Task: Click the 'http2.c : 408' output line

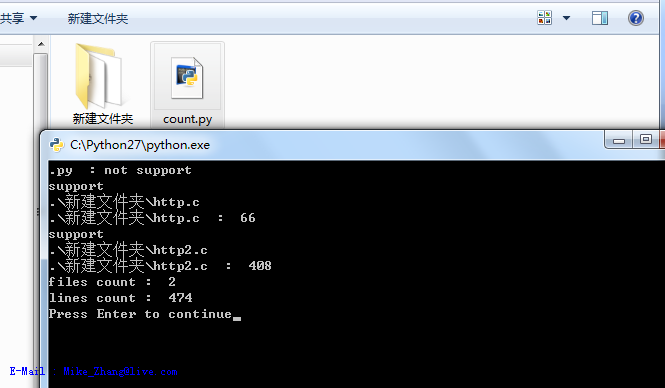Action: click(x=160, y=266)
